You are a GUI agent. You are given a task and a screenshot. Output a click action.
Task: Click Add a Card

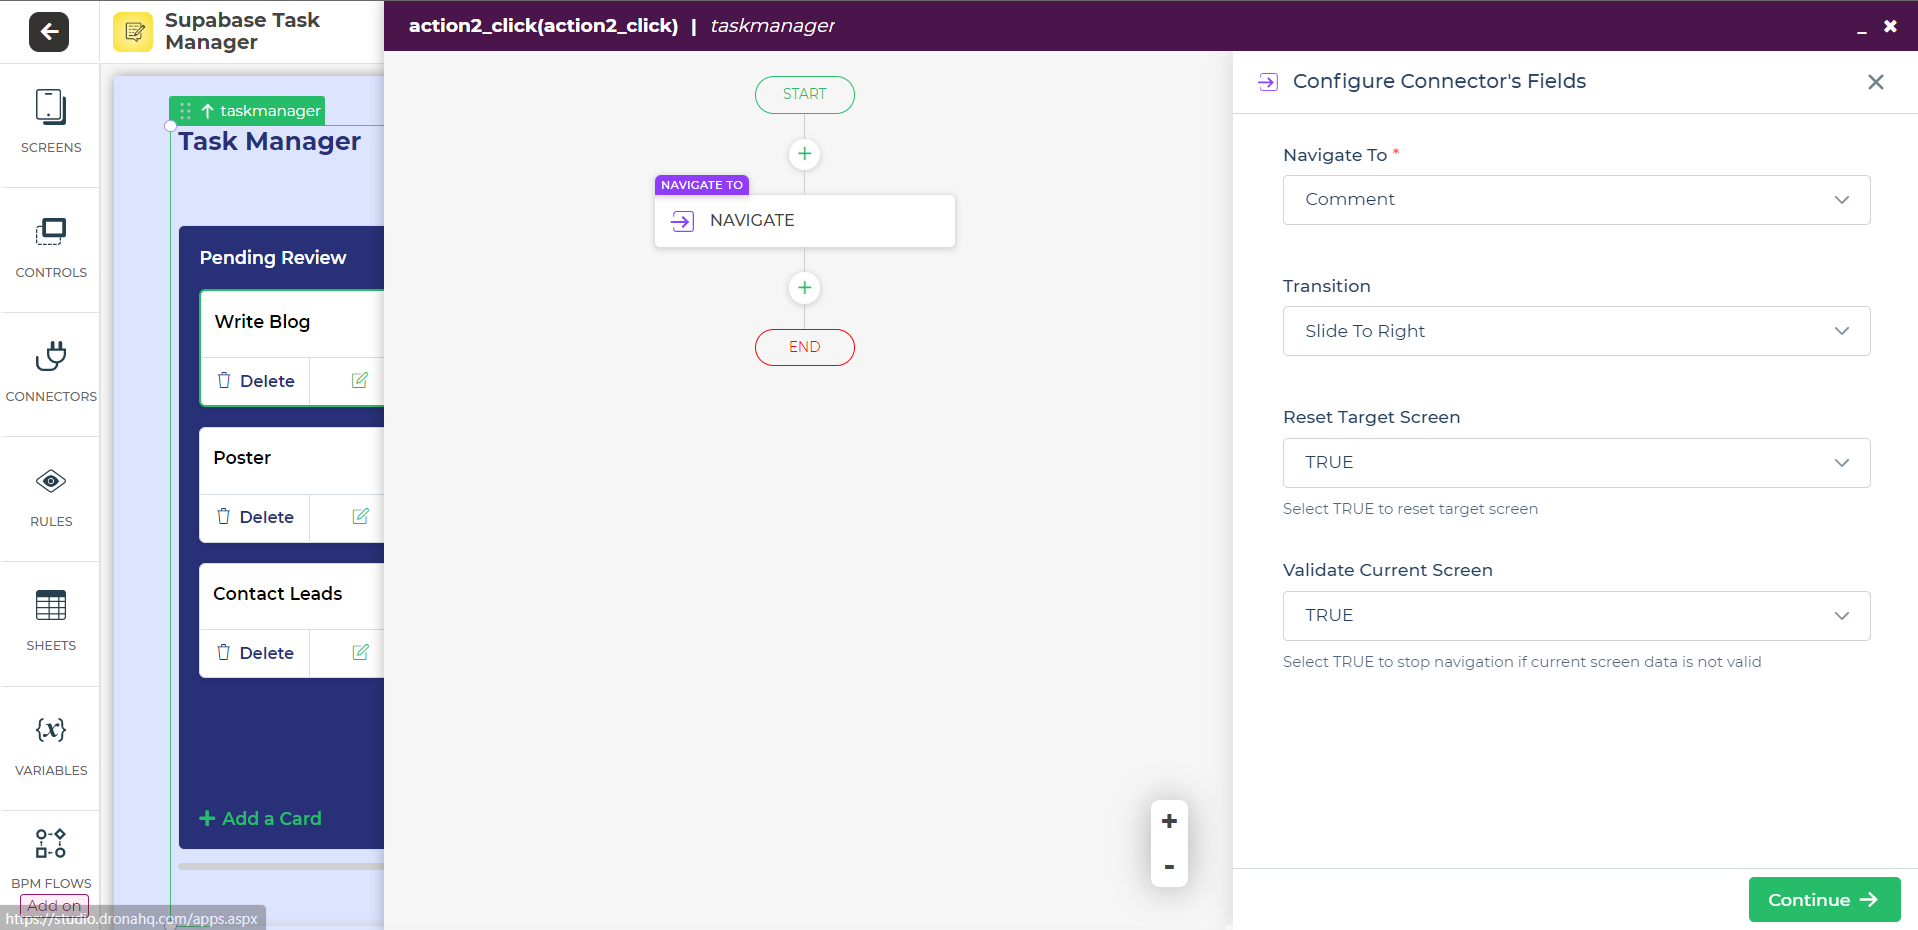(x=260, y=818)
